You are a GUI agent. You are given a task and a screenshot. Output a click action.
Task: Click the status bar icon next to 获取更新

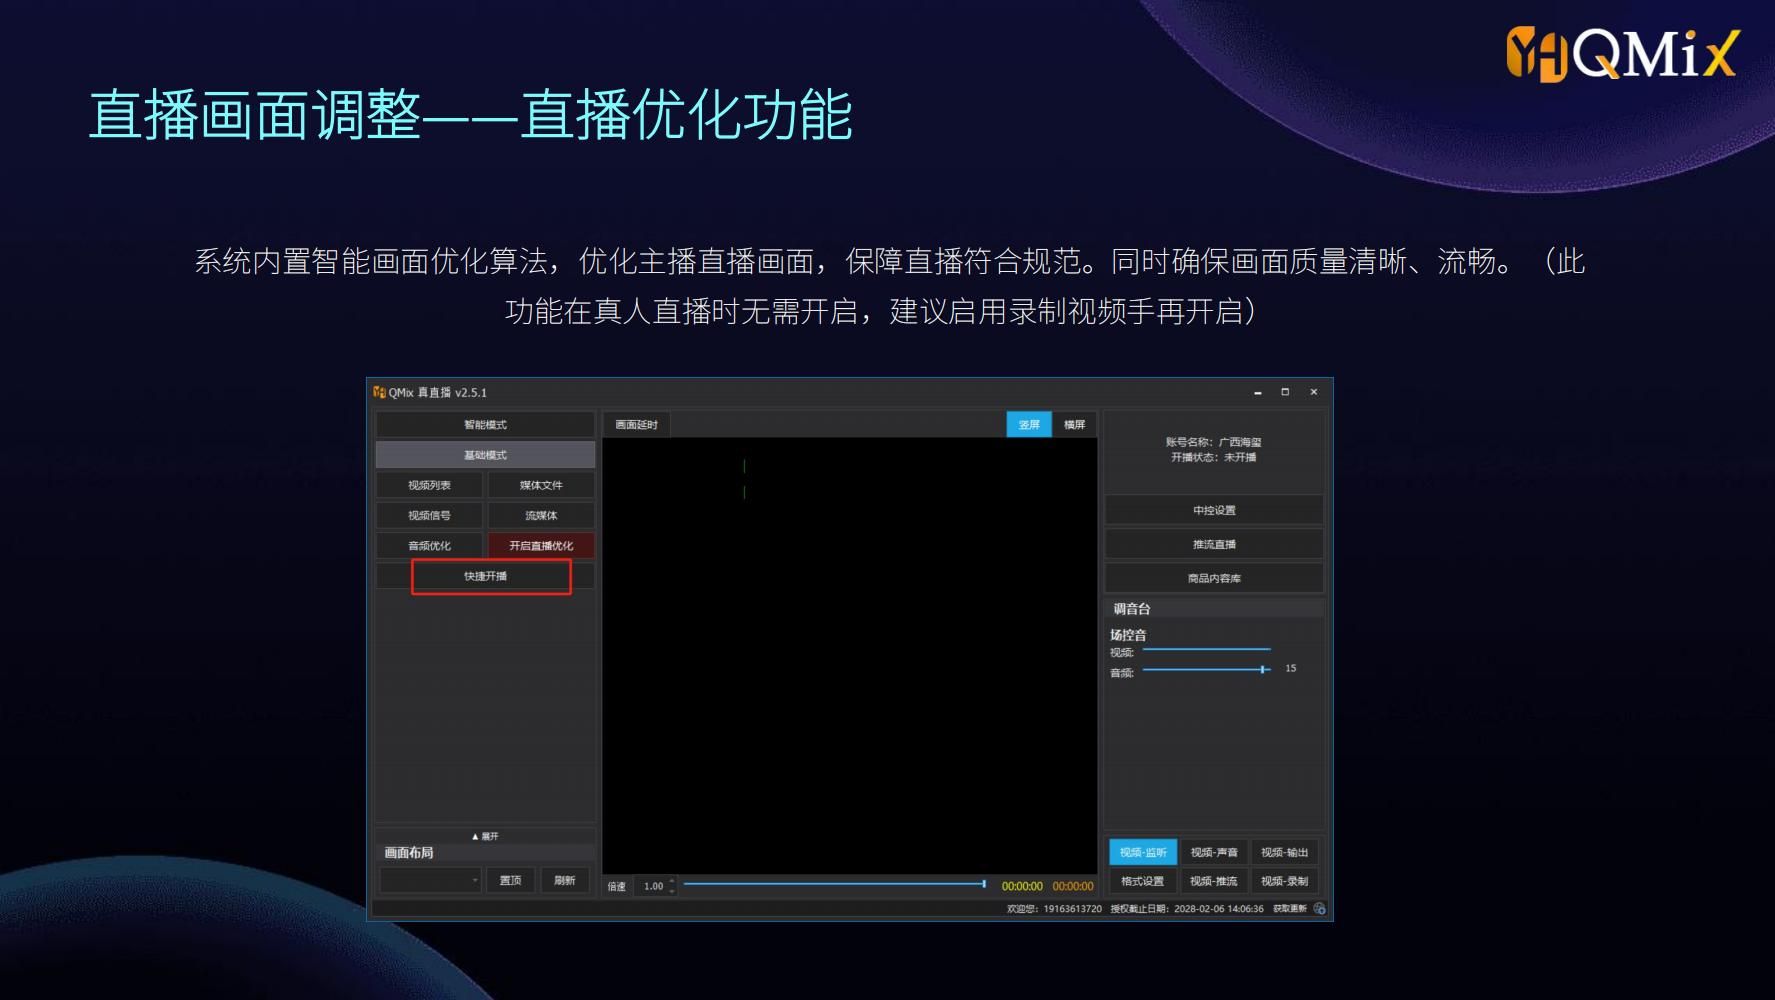1319,909
